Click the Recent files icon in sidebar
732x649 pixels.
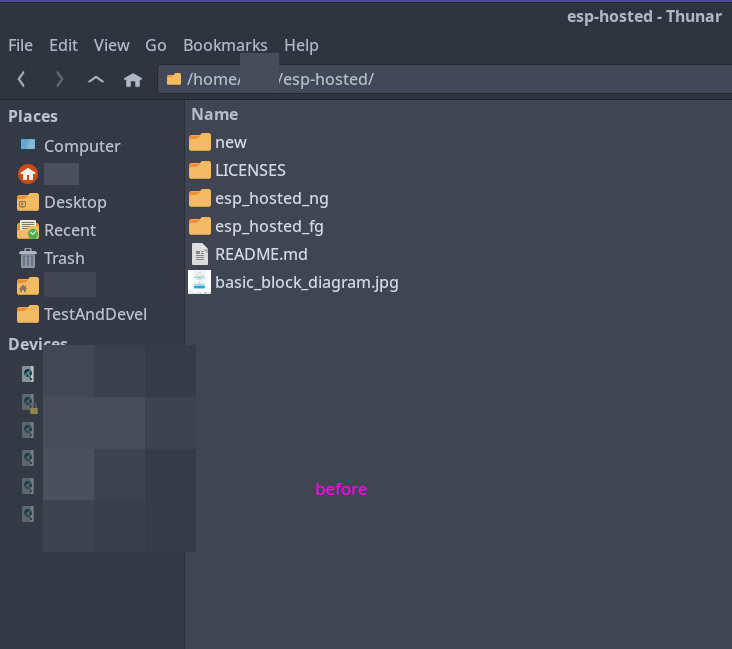coord(28,230)
